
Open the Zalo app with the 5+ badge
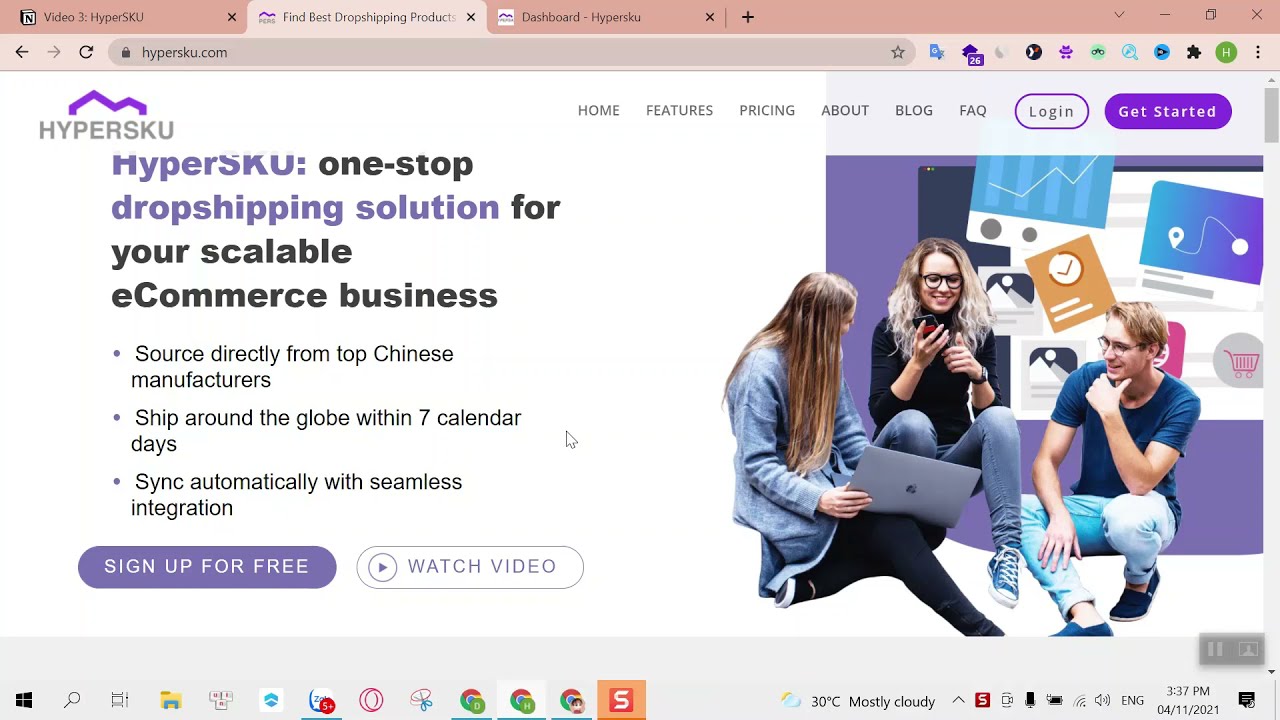pyautogui.click(x=321, y=700)
